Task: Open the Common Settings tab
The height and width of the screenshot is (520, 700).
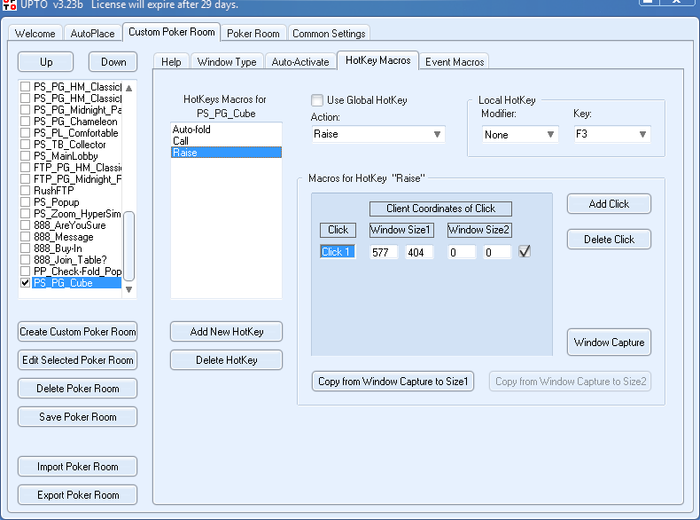Action: (329, 33)
